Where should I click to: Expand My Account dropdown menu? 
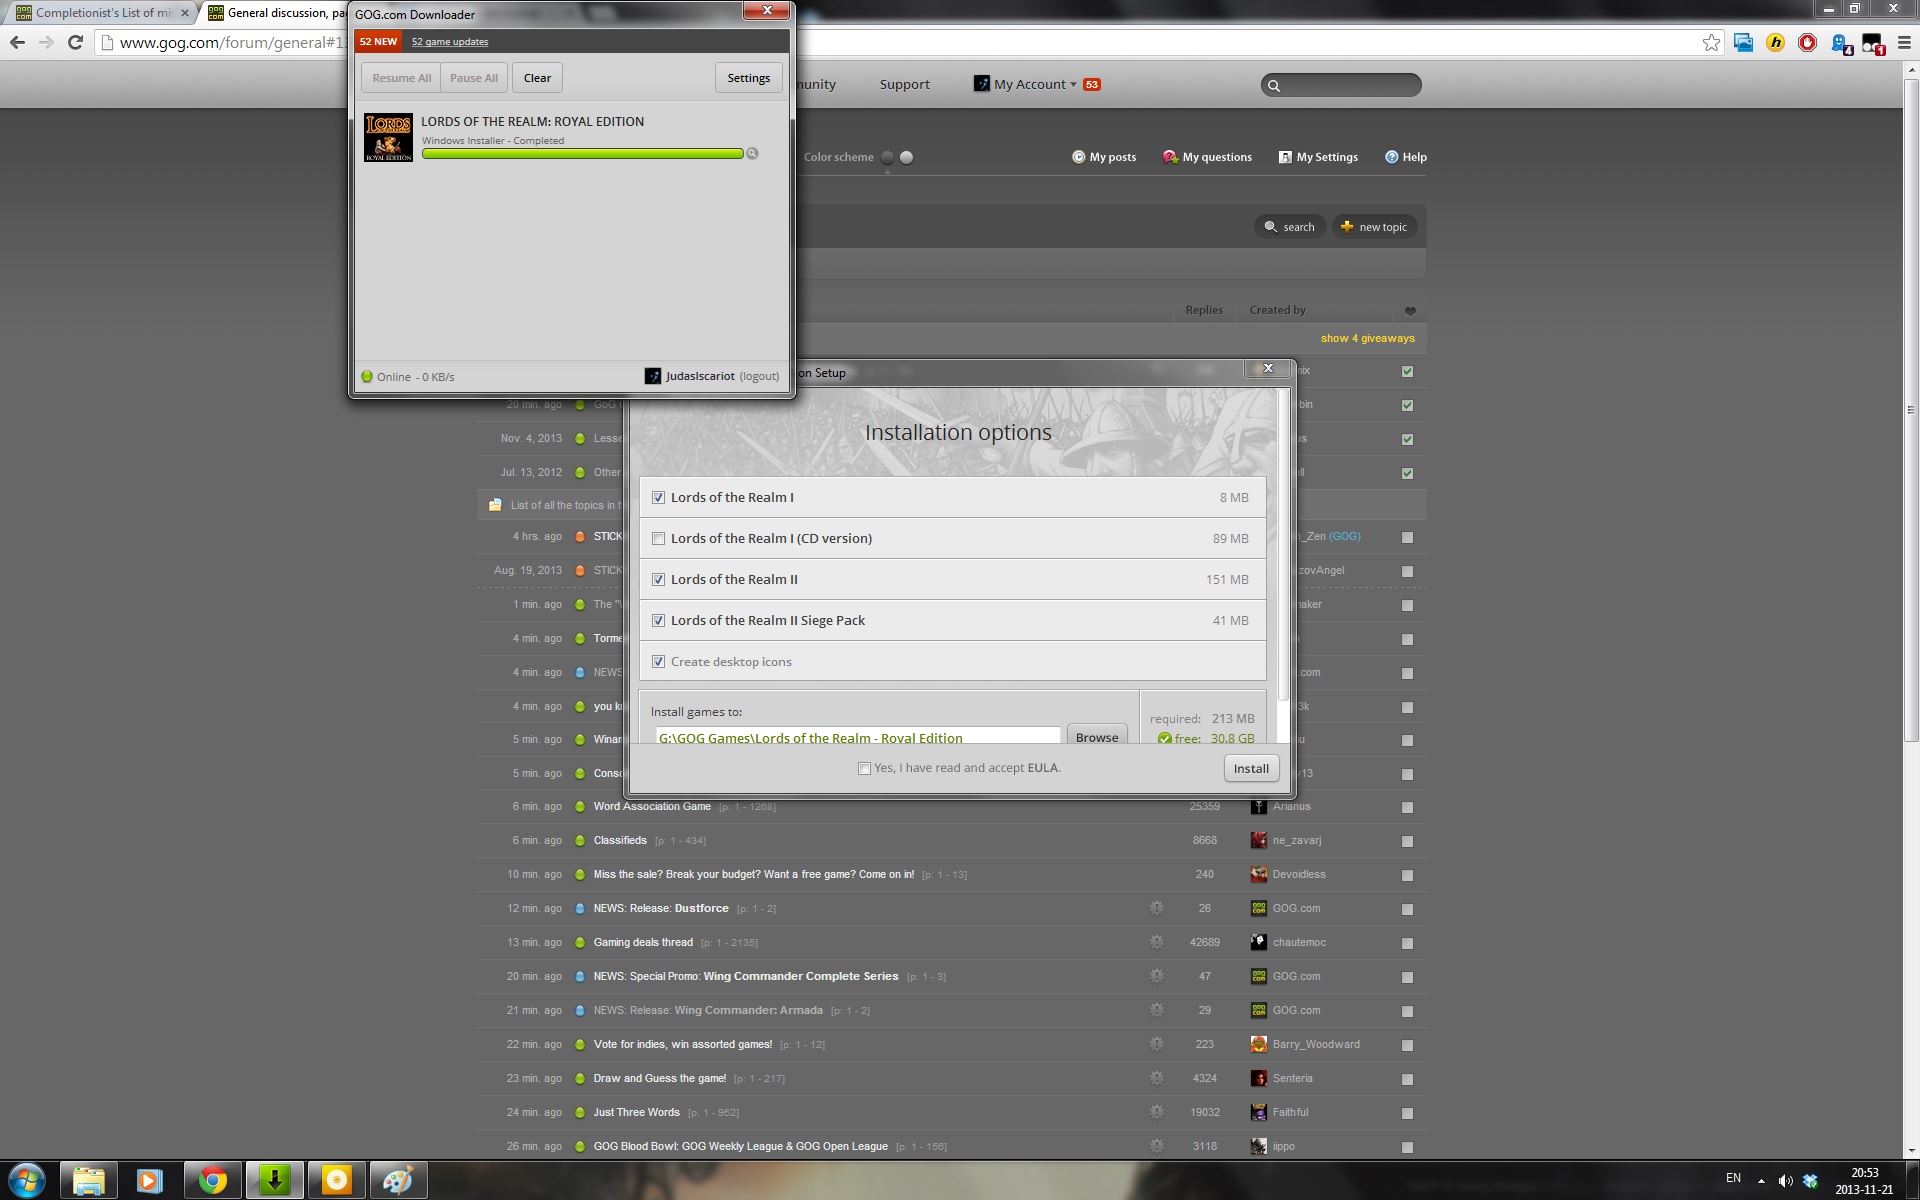coord(1035,84)
